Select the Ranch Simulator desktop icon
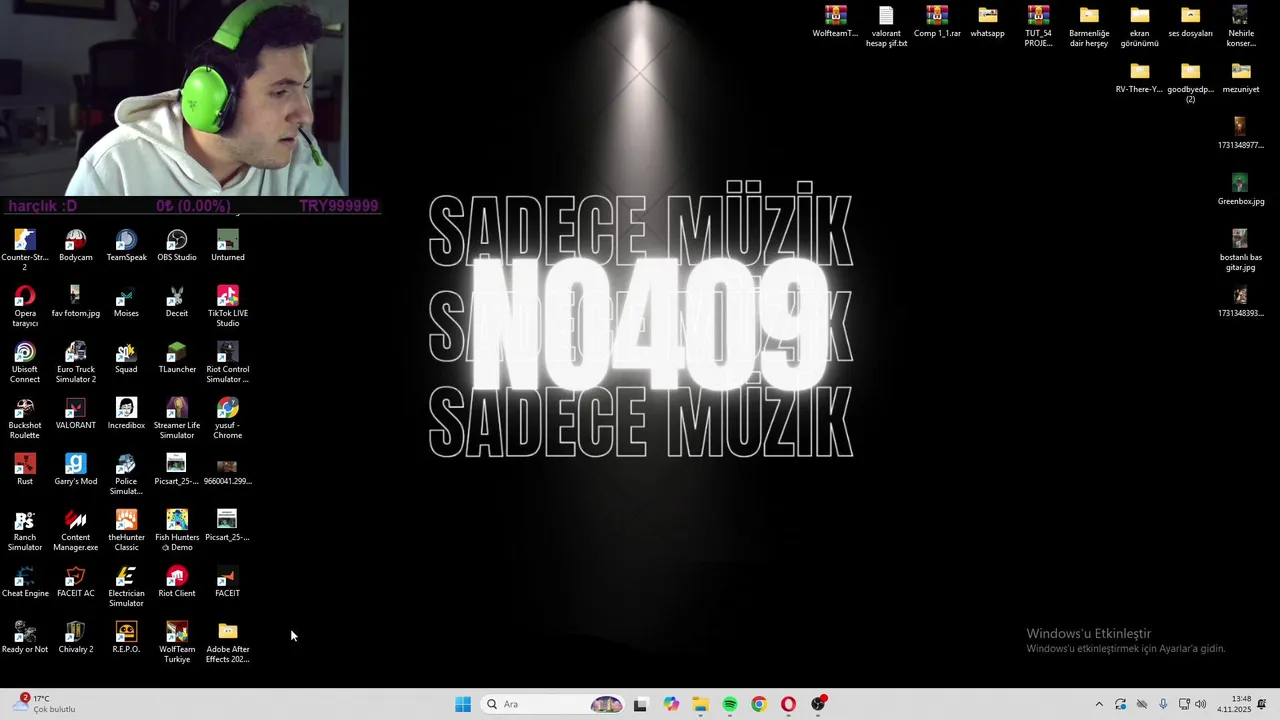The height and width of the screenshot is (720, 1280). coord(25,530)
